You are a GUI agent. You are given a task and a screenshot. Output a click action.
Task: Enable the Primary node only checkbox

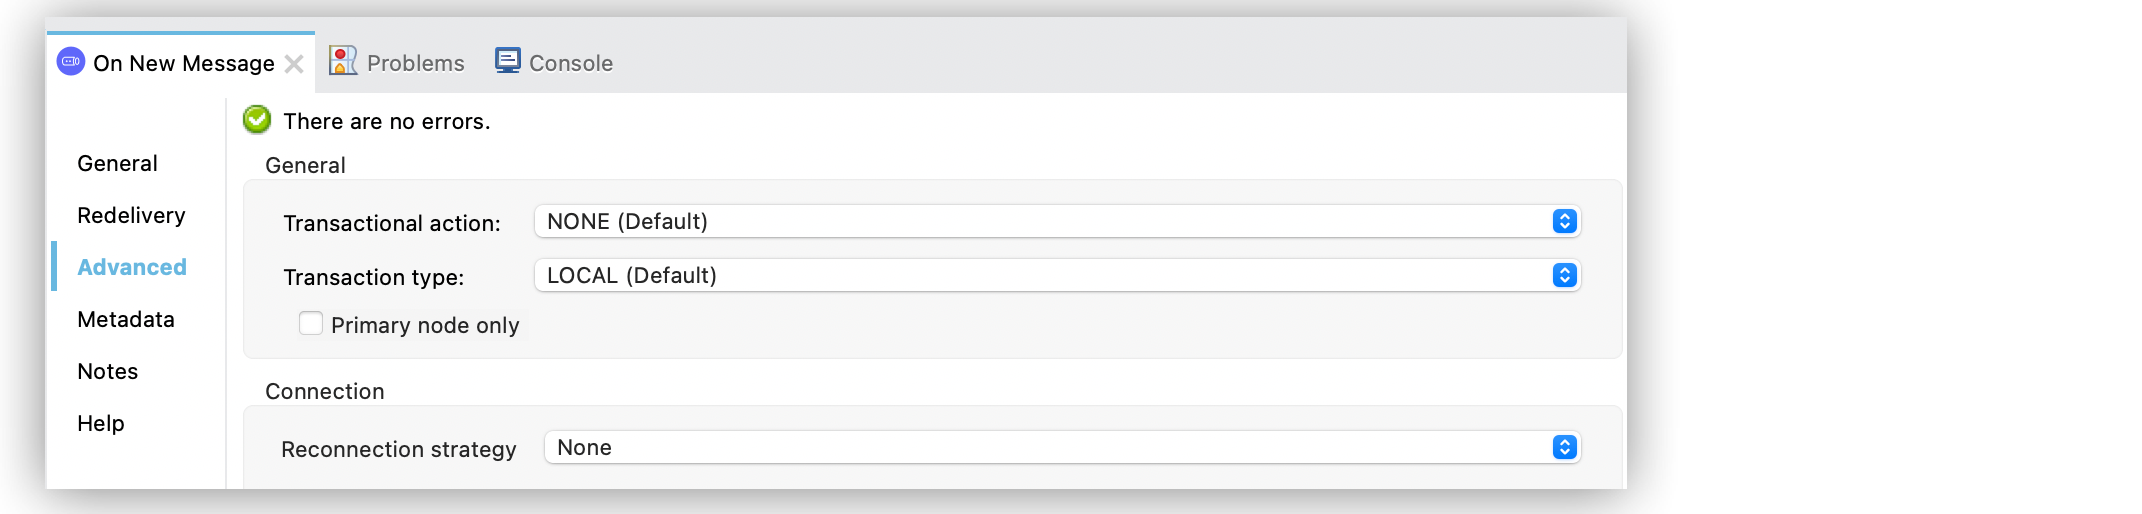tap(311, 324)
